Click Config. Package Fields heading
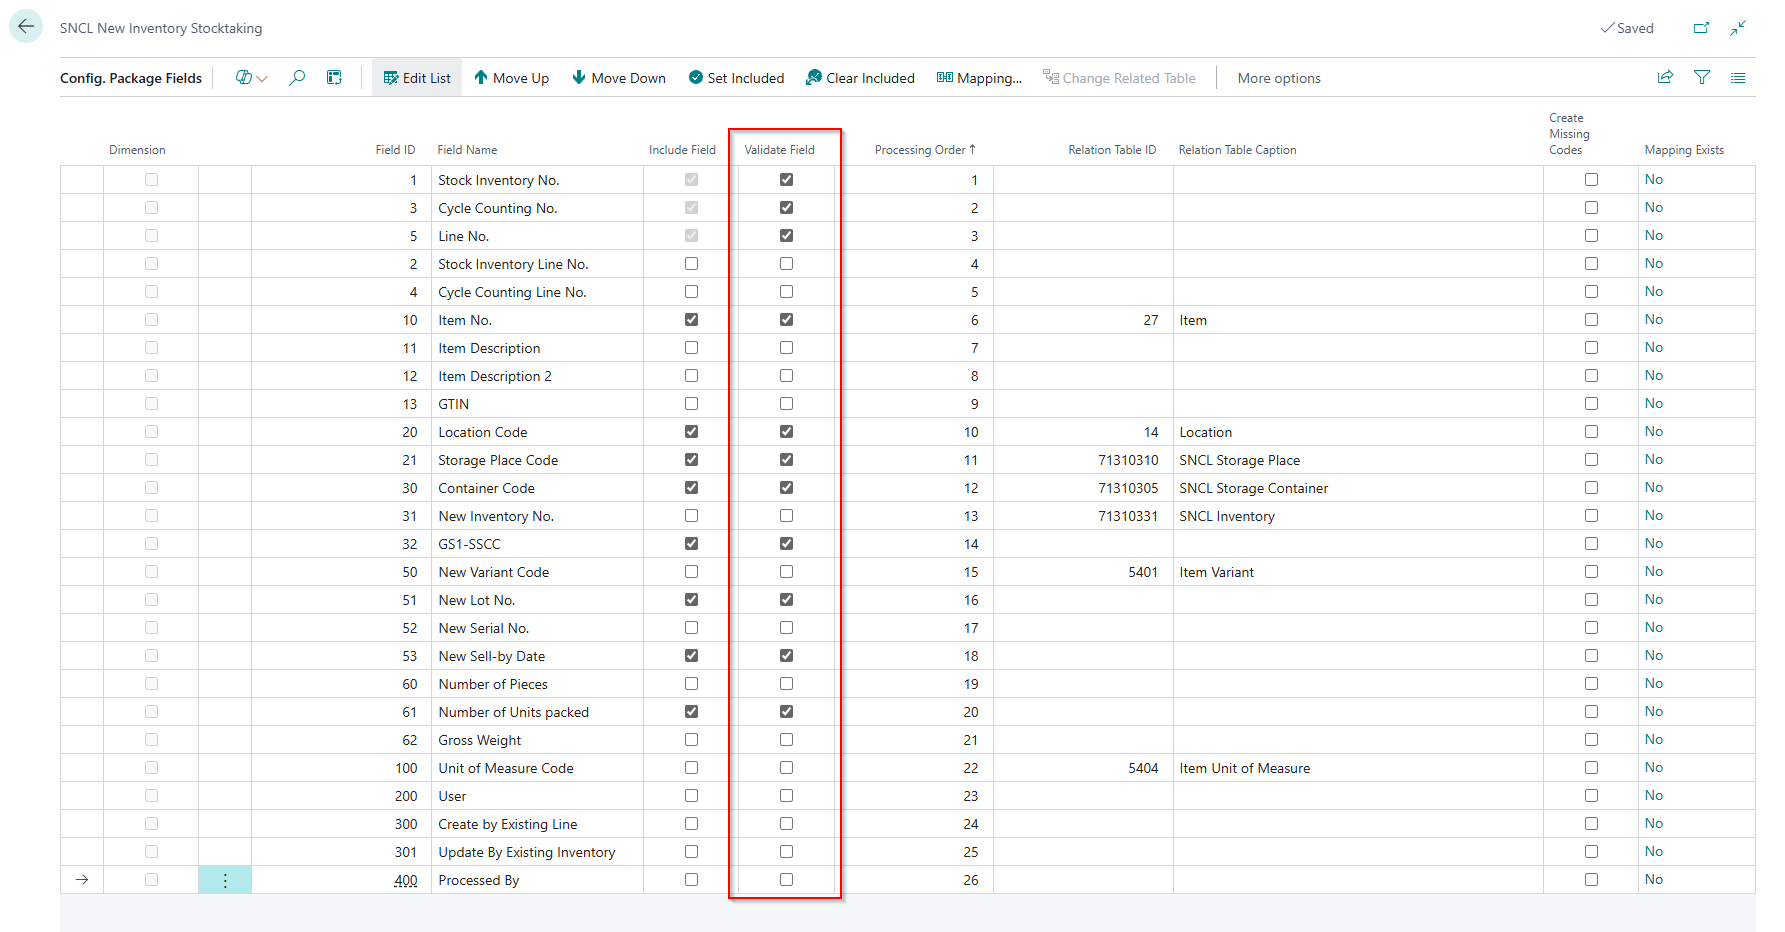Image resolution: width=1785 pixels, height=932 pixels. click(131, 78)
